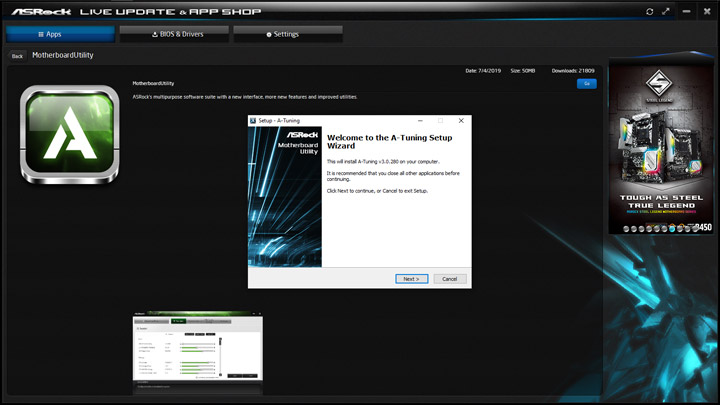Click the Back button
Image resolution: width=720 pixels, height=405 pixels.
click(17, 56)
